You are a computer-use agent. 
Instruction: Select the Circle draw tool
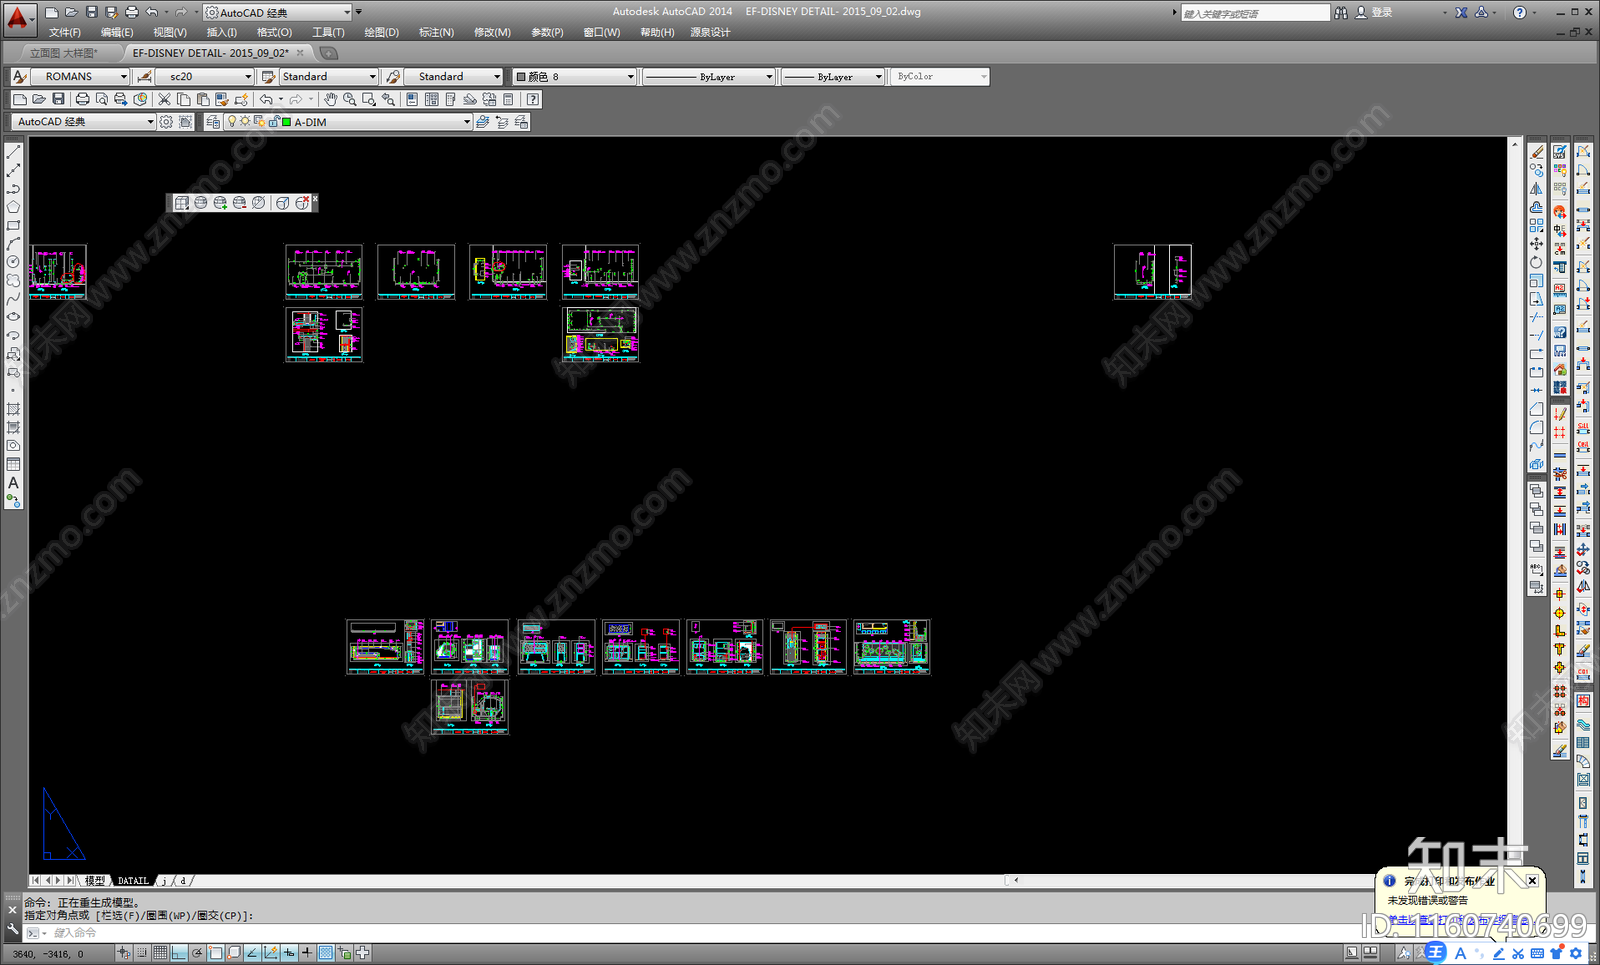click(13, 262)
